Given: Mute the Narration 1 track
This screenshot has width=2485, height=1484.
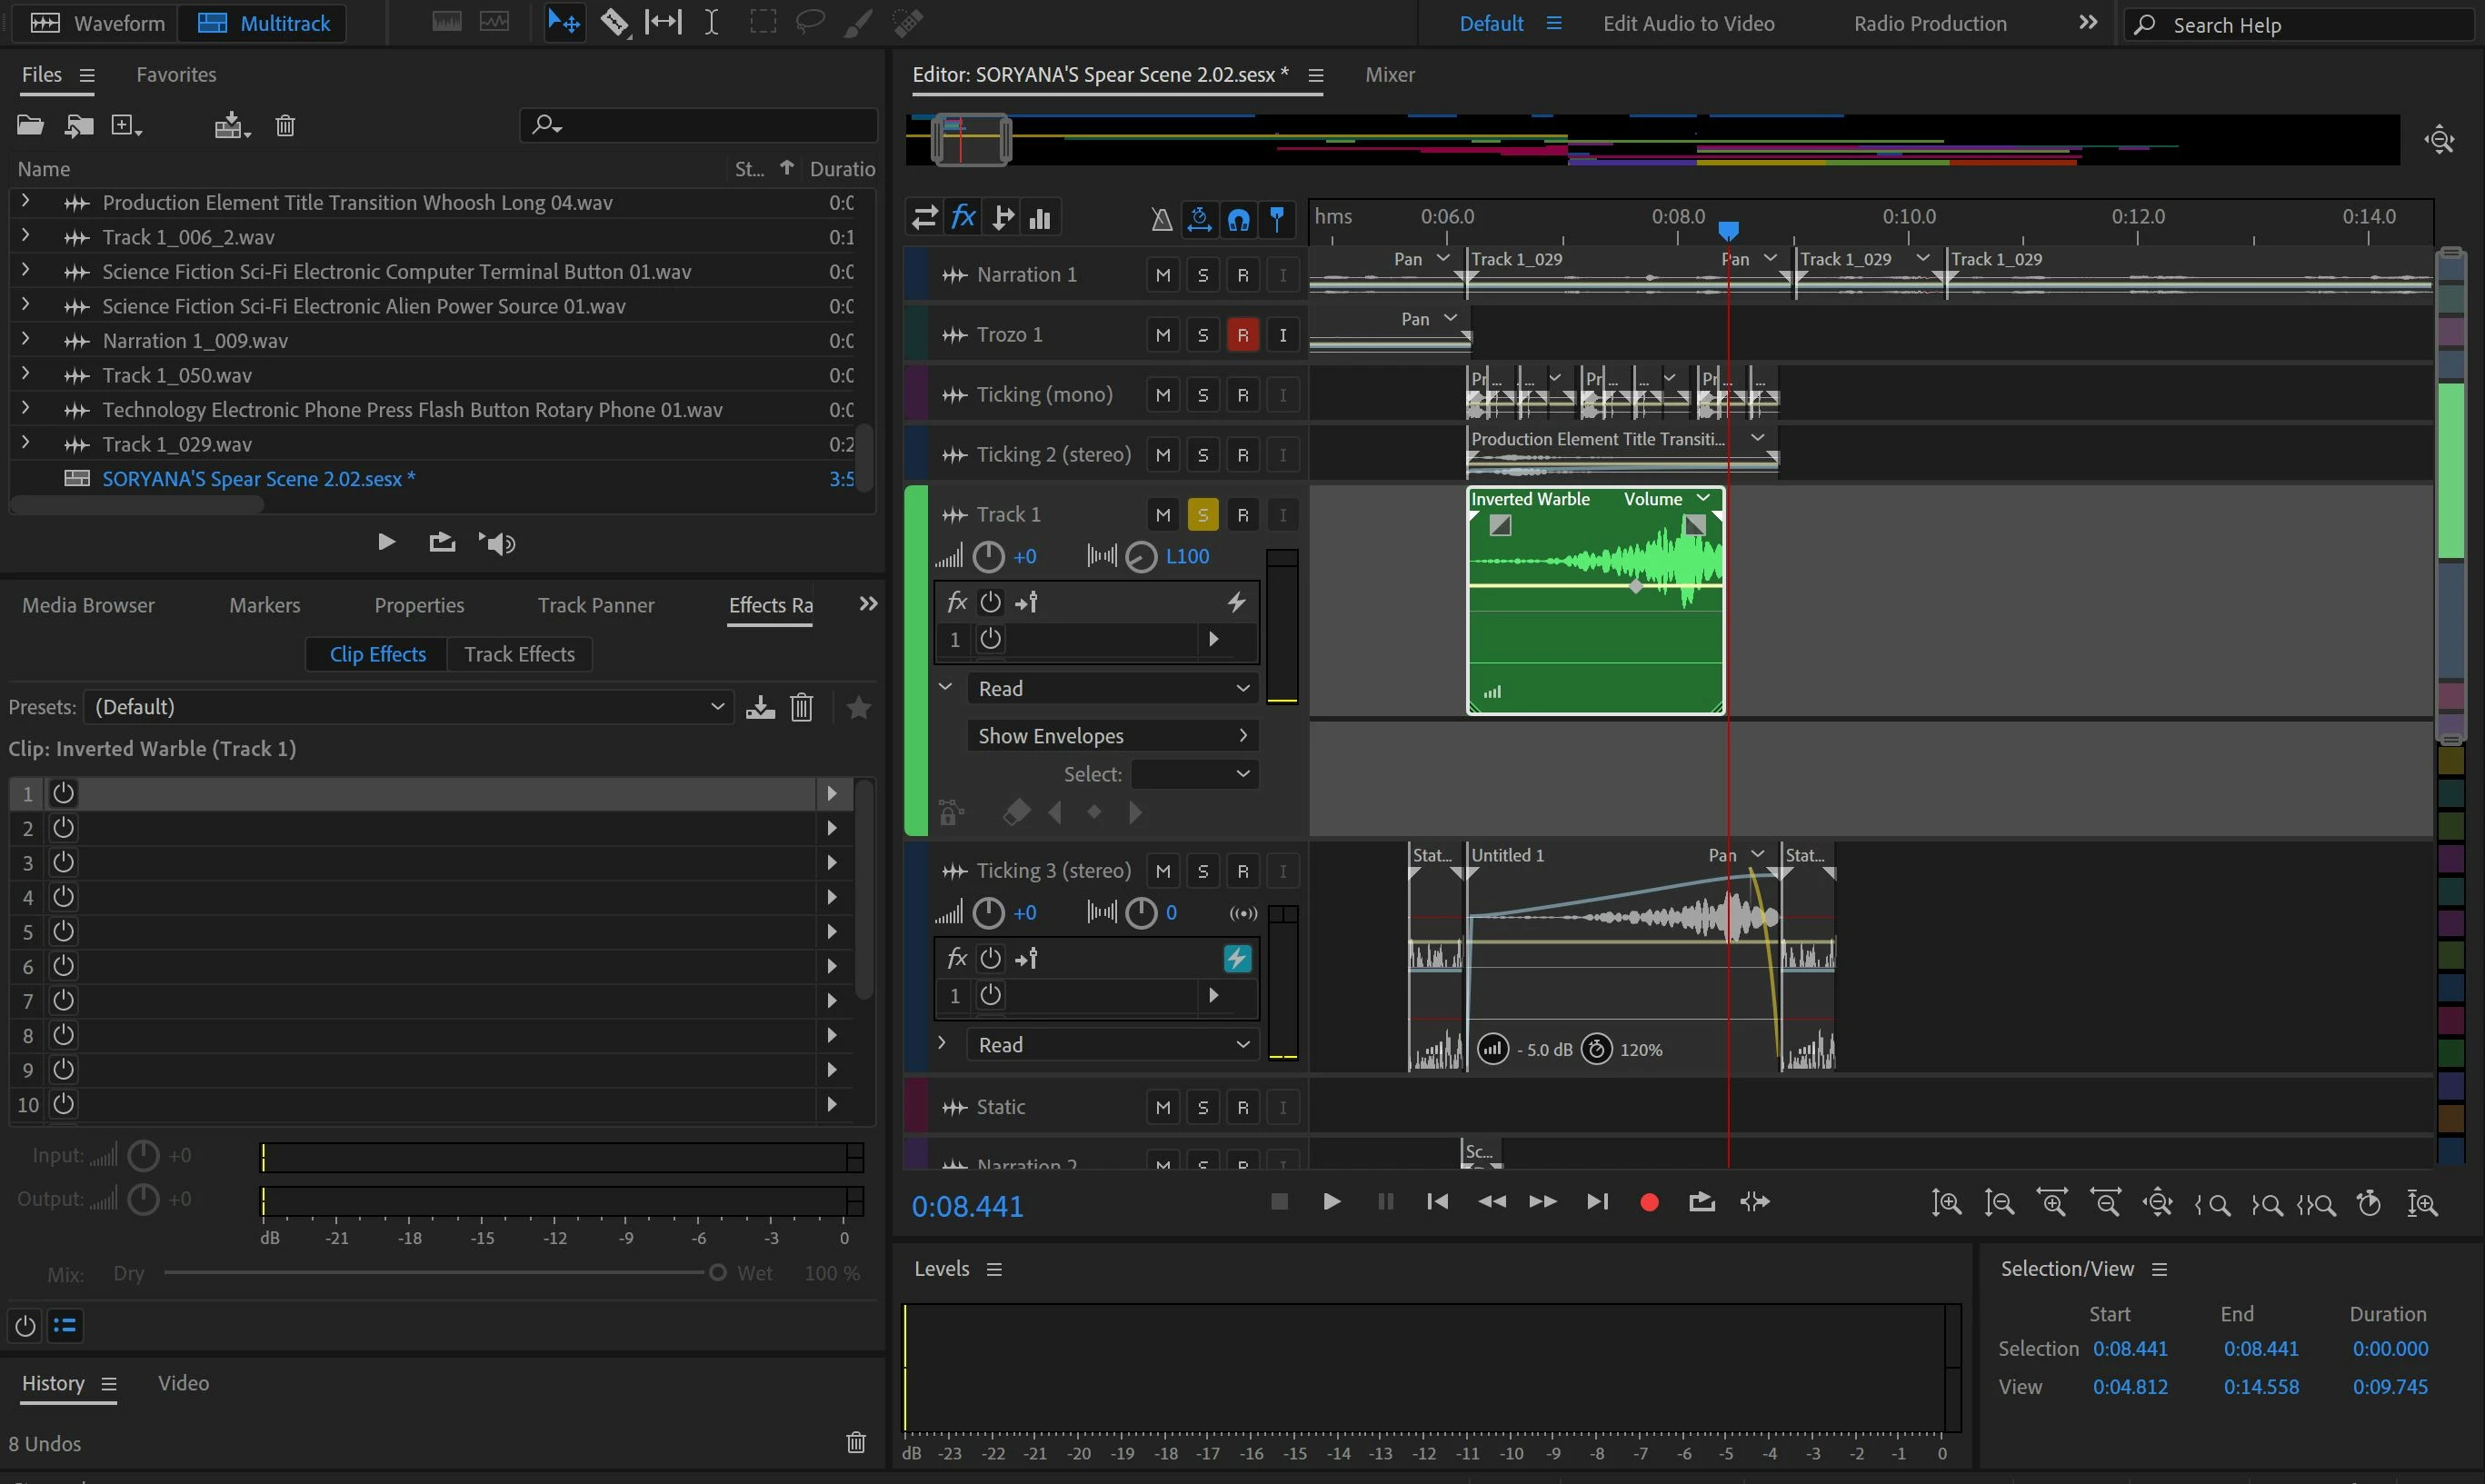Looking at the screenshot, I should point(1162,275).
